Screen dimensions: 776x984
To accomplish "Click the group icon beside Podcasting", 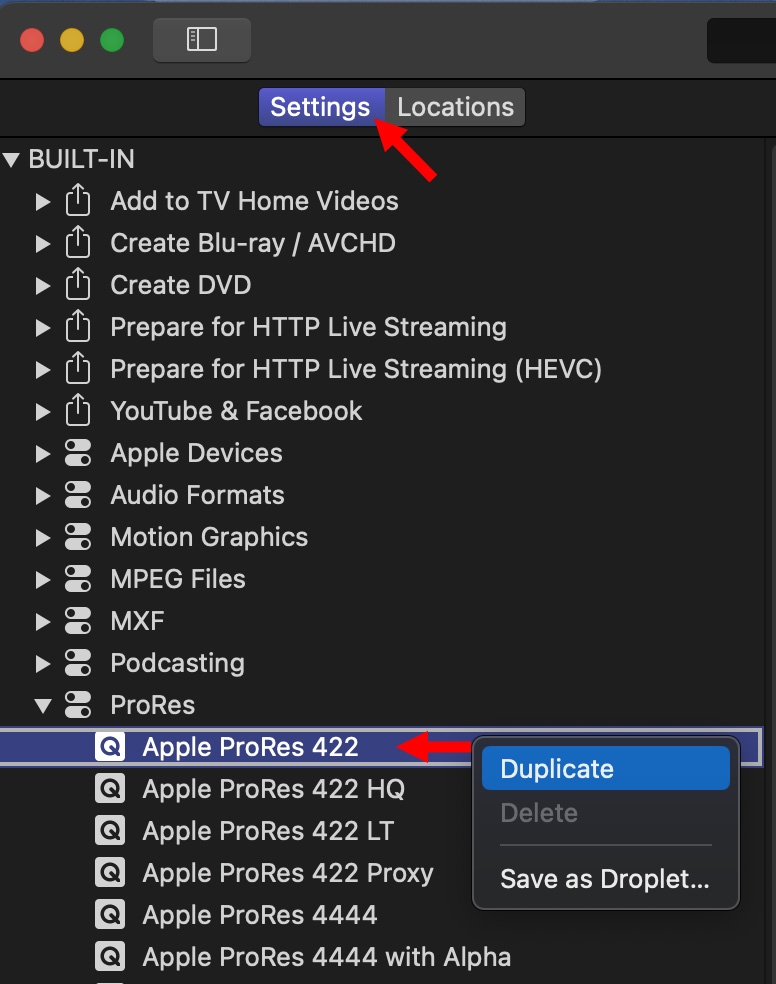I will pyautogui.click(x=78, y=664).
